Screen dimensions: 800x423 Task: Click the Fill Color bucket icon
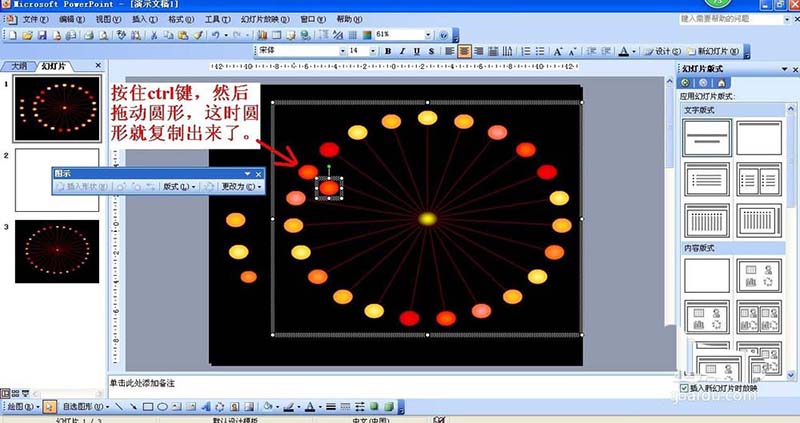tap(268, 407)
